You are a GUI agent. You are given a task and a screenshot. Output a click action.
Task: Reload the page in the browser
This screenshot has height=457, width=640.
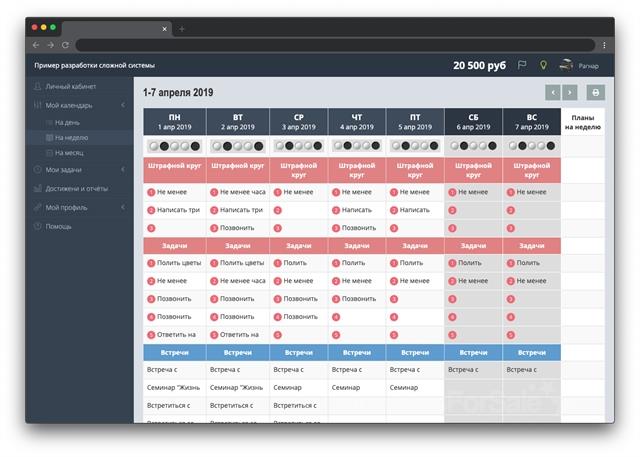pos(66,45)
